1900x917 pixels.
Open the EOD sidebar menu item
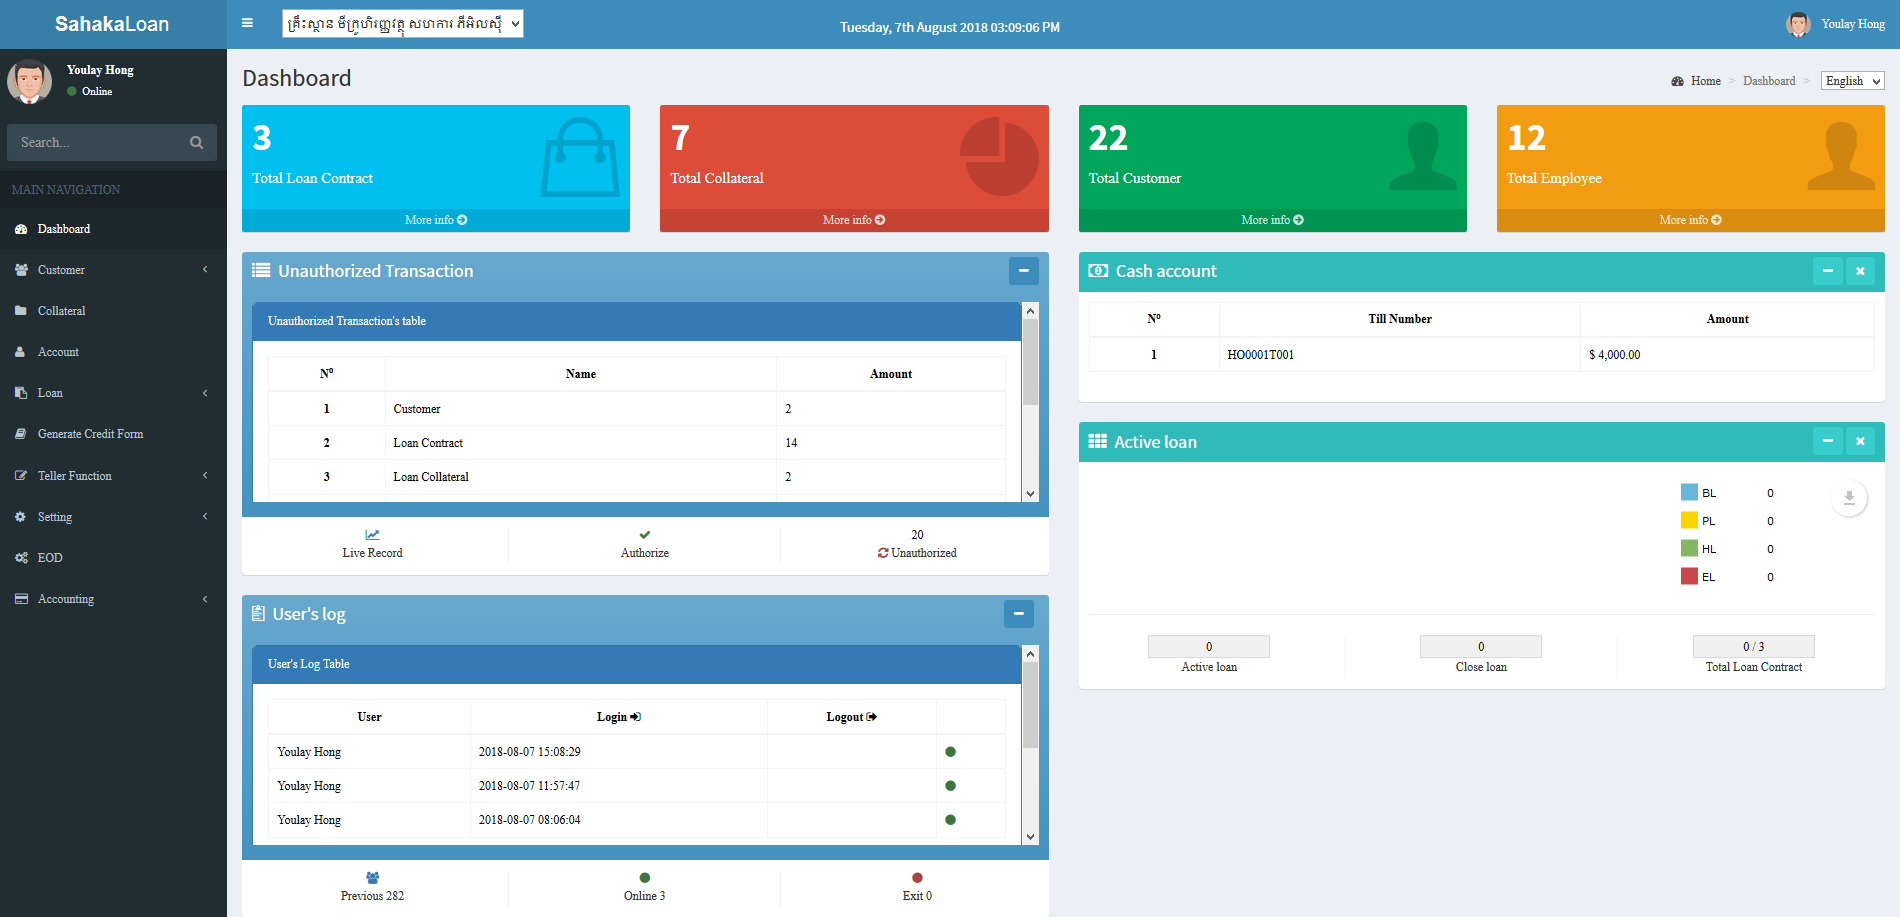click(x=50, y=558)
